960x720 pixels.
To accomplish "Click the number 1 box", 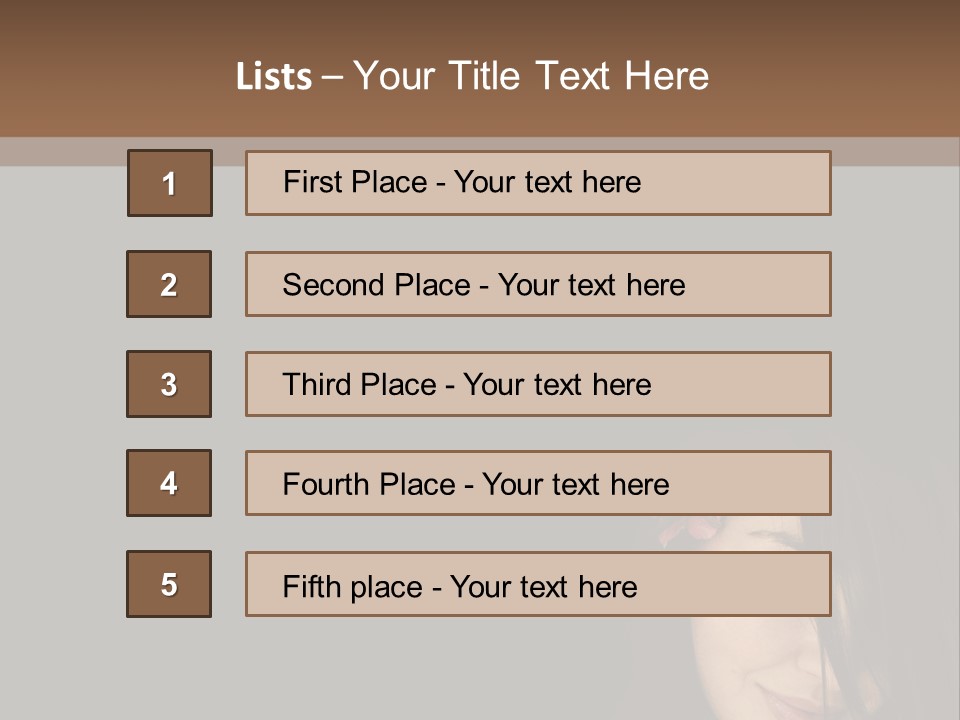I will coord(170,183).
